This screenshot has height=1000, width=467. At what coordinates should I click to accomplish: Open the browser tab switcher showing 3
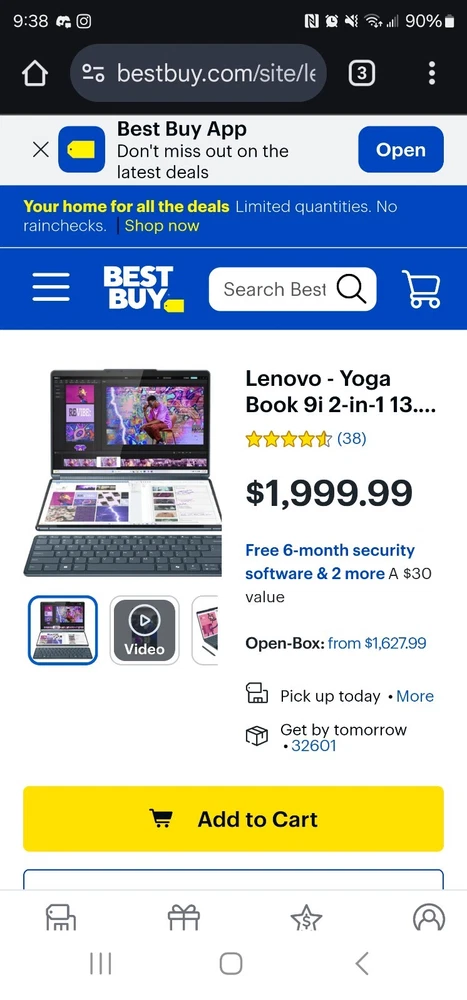point(361,74)
